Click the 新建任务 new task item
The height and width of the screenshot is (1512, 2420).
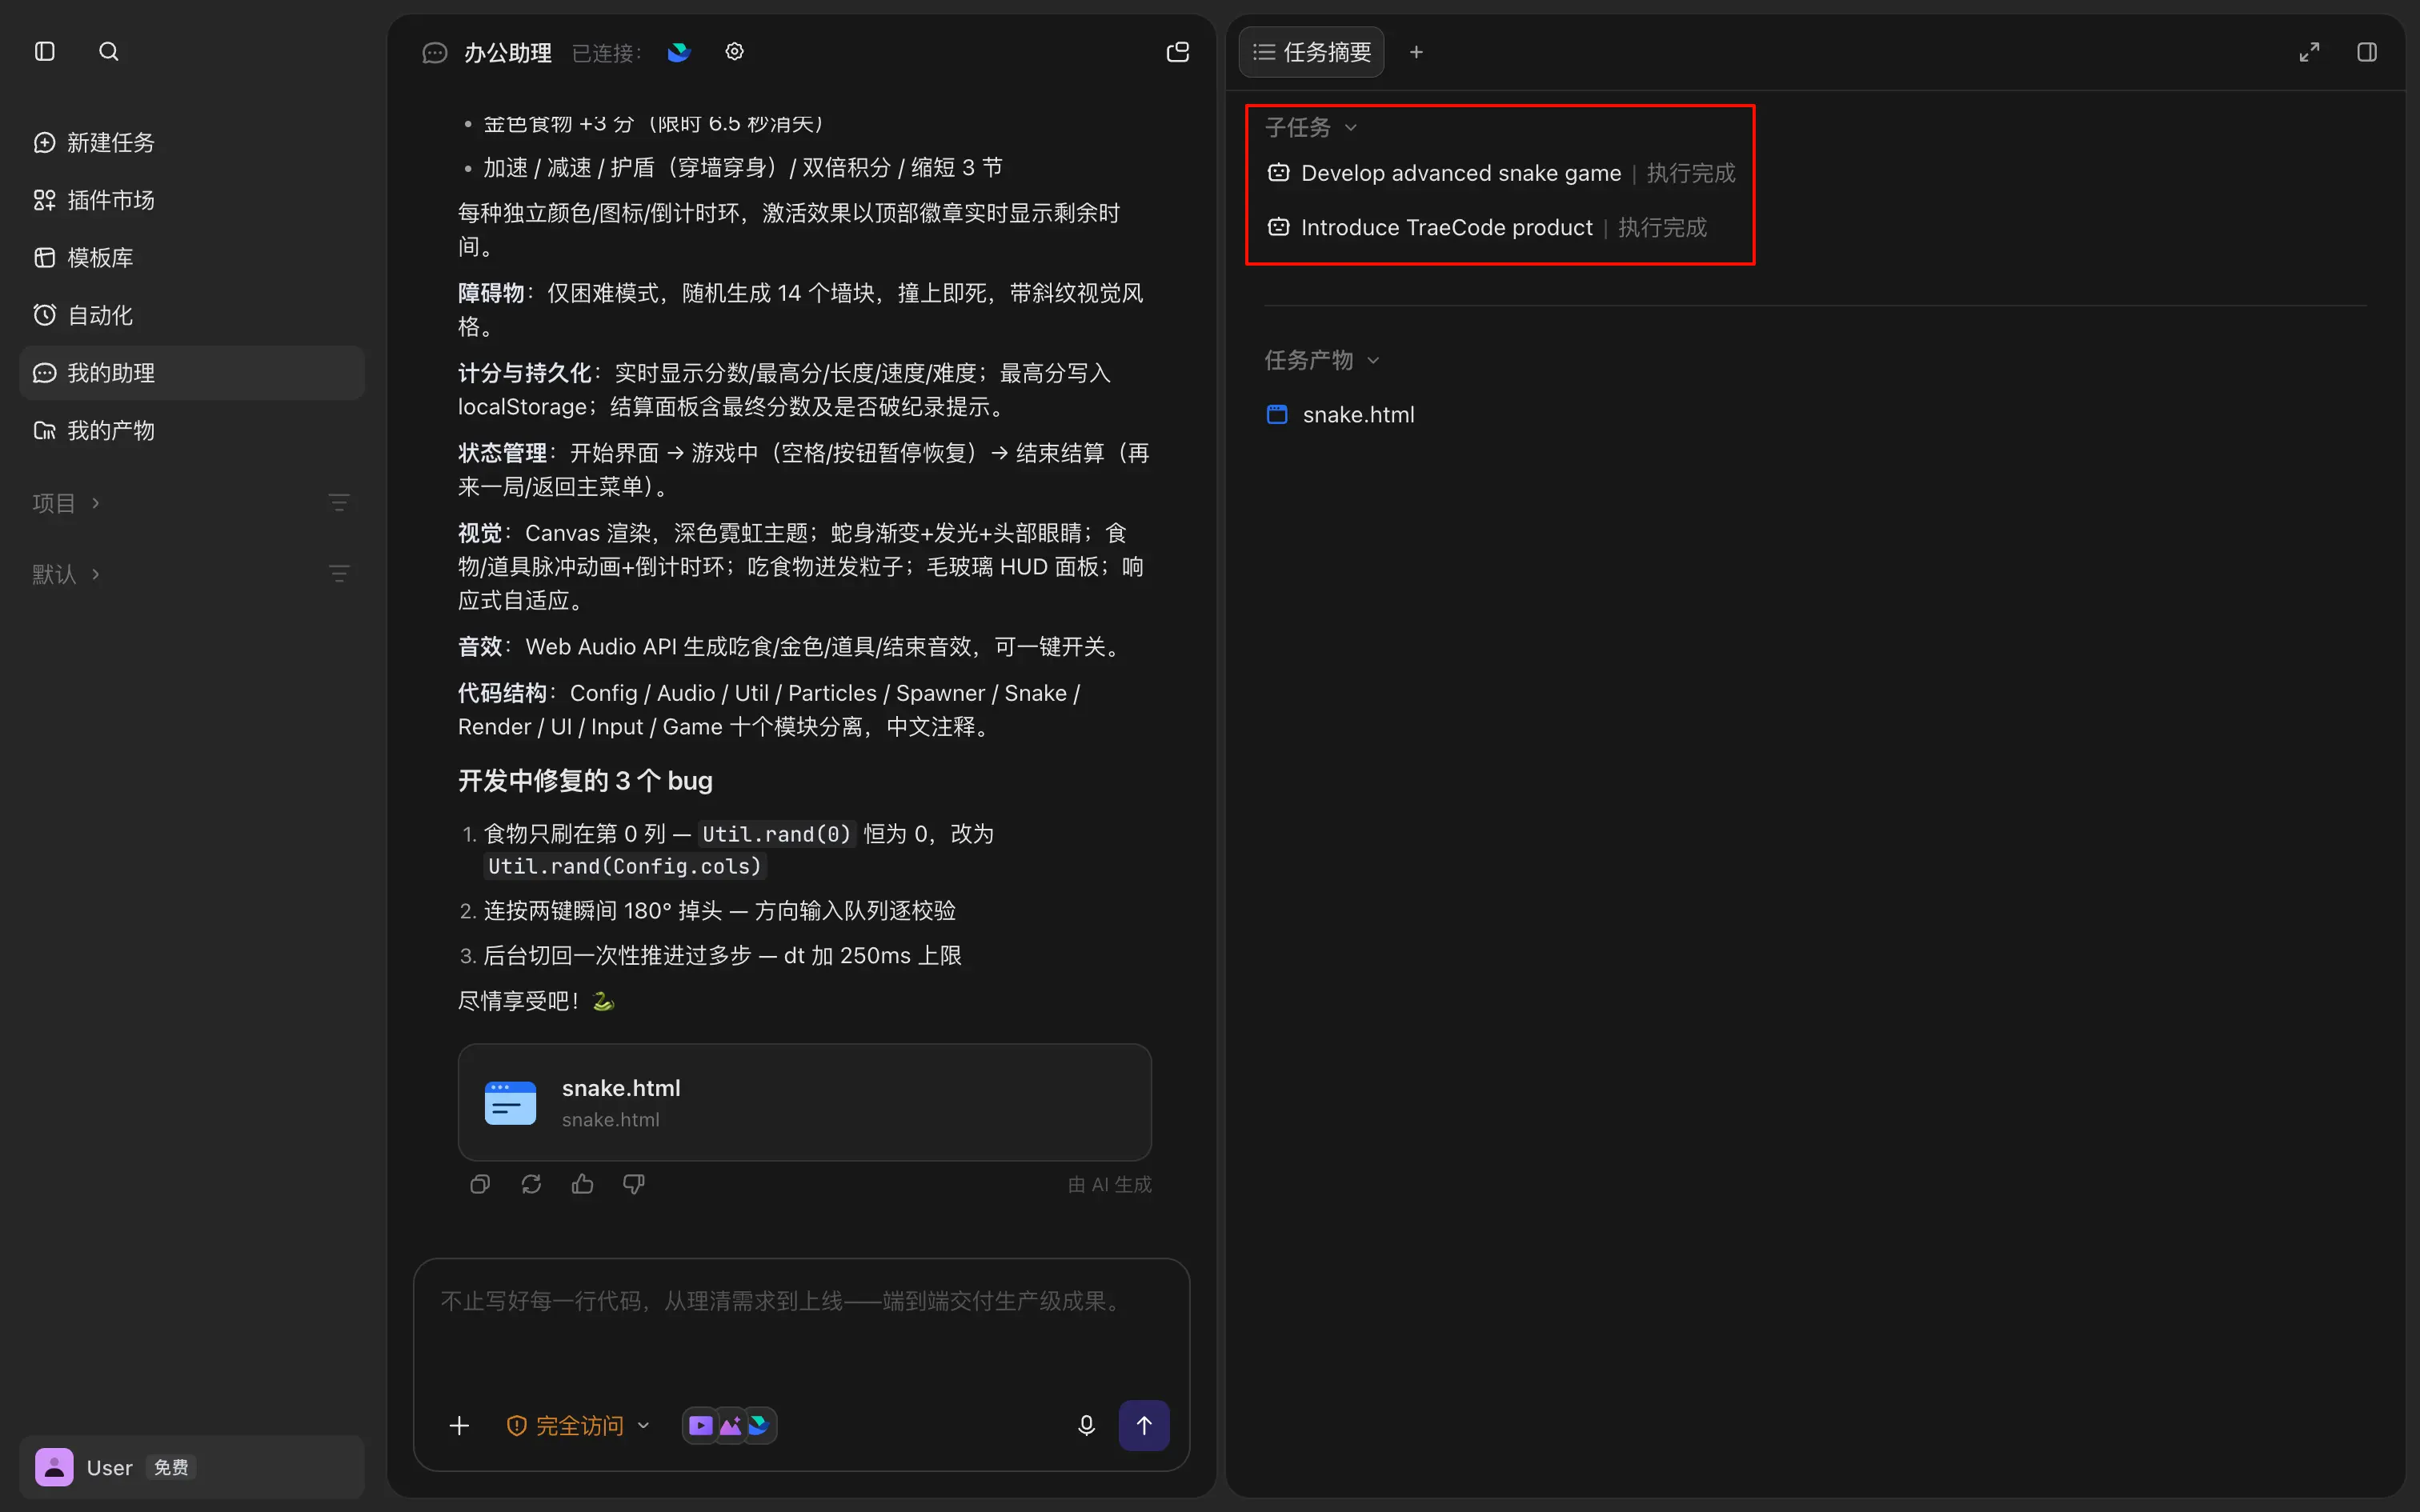click(192, 143)
